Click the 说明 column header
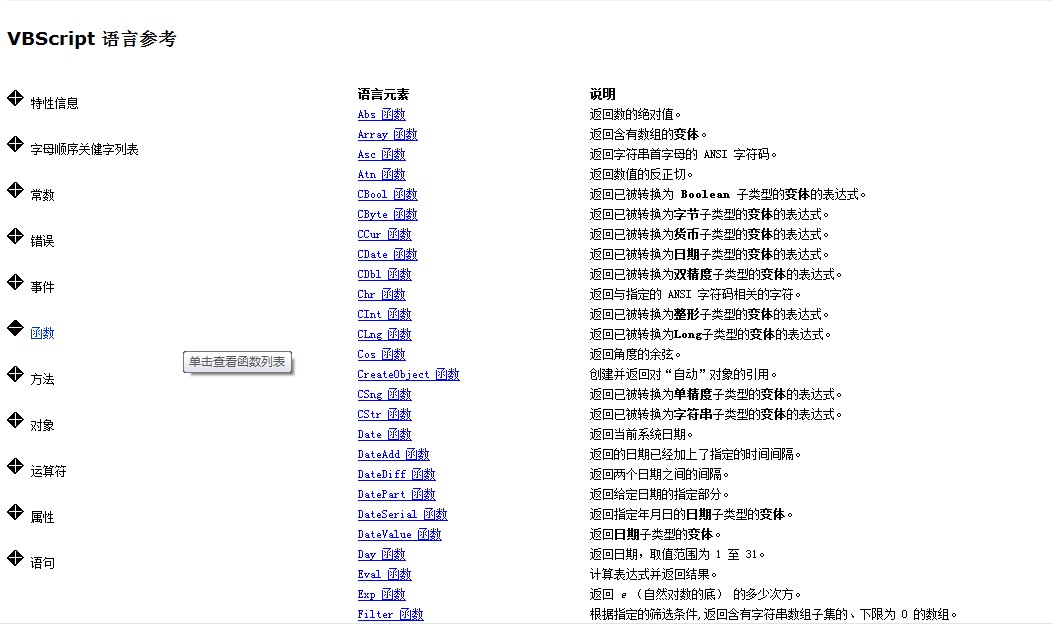Viewport: 1053px width, 624px height. (602, 94)
